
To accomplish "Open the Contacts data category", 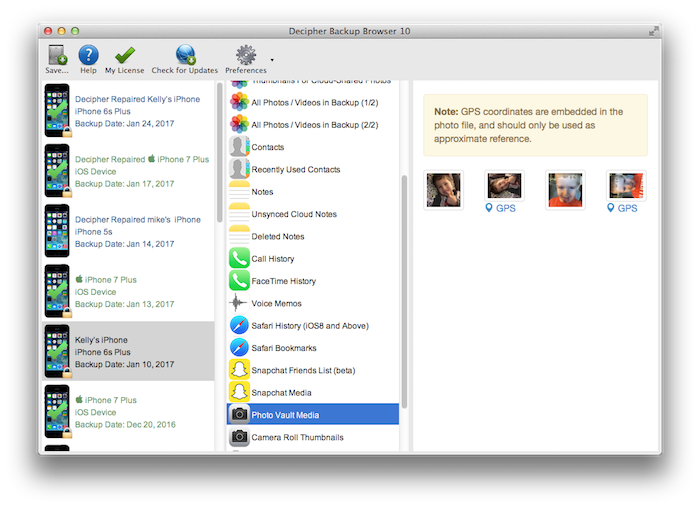I will tap(268, 147).
